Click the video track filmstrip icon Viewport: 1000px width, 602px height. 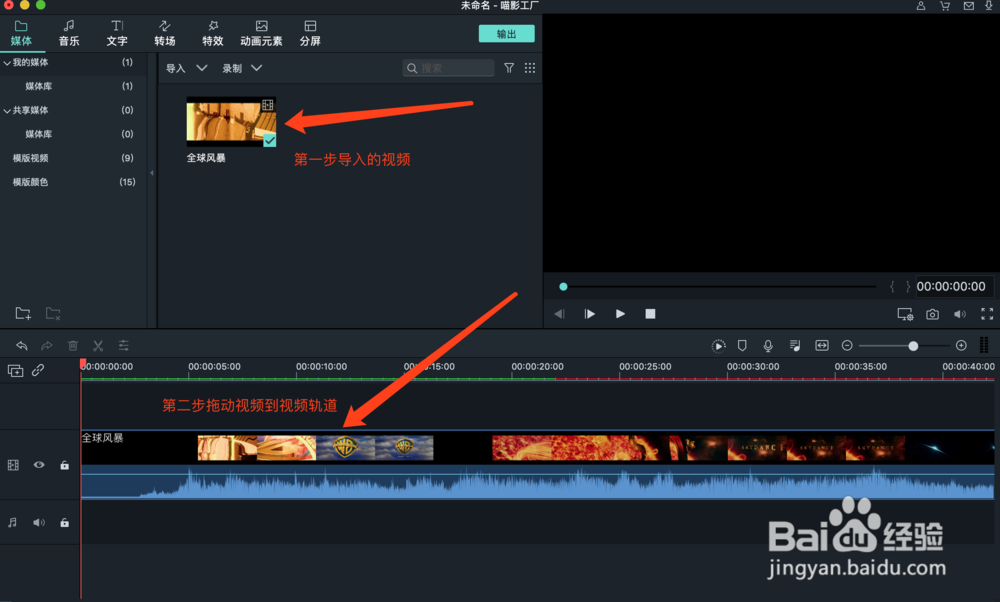13,465
